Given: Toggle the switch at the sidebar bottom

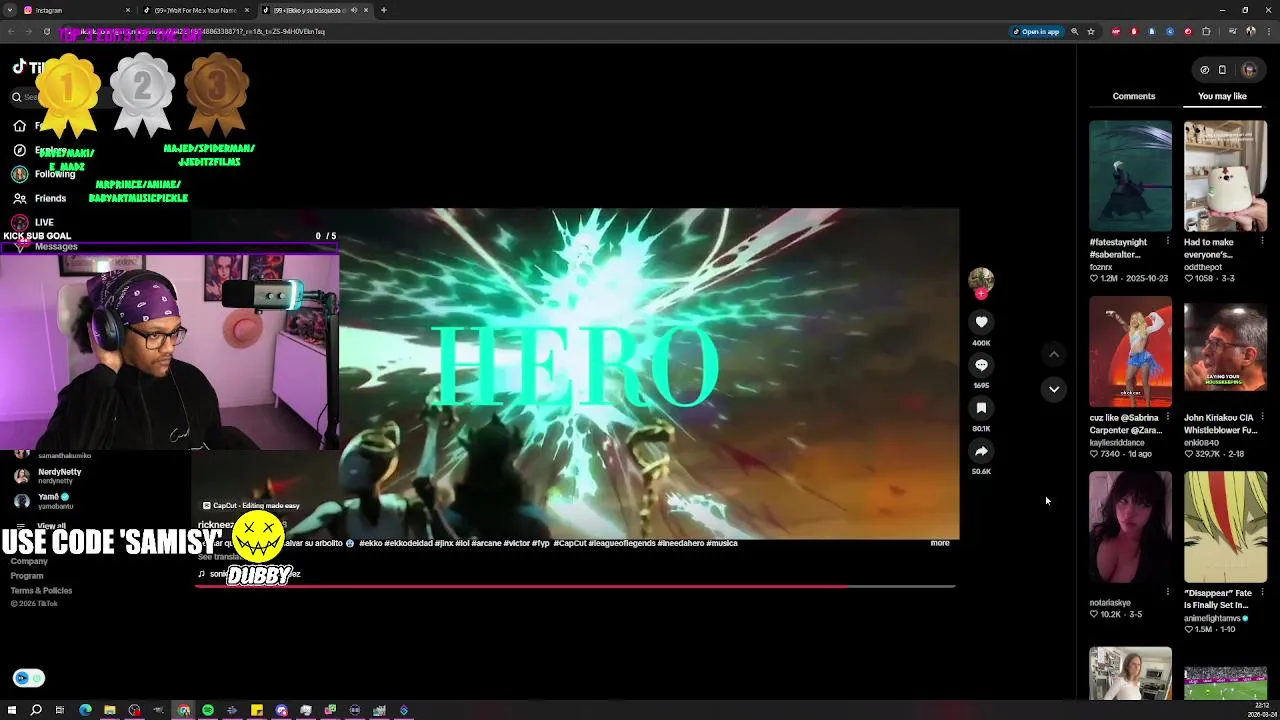Looking at the screenshot, I should (29, 678).
